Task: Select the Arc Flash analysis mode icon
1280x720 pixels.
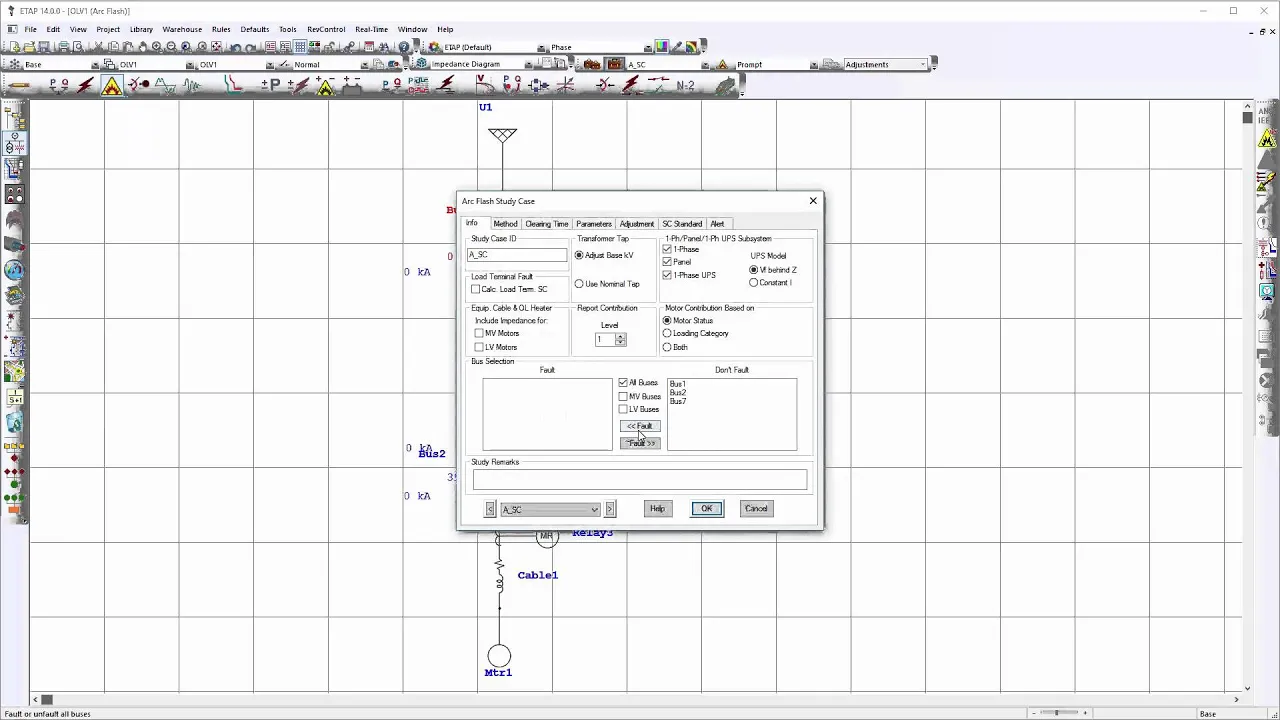Action: [111, 86]
